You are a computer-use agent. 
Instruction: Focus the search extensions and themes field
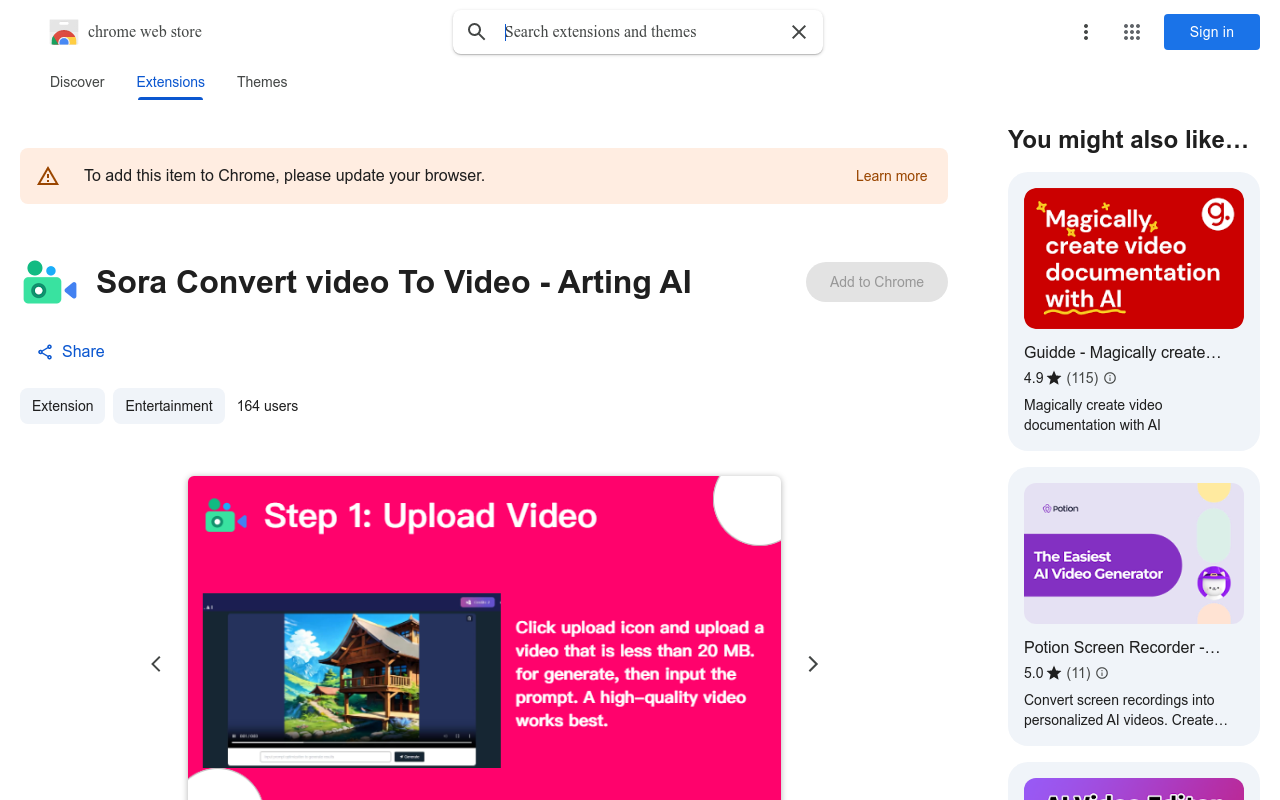[637, 32]
